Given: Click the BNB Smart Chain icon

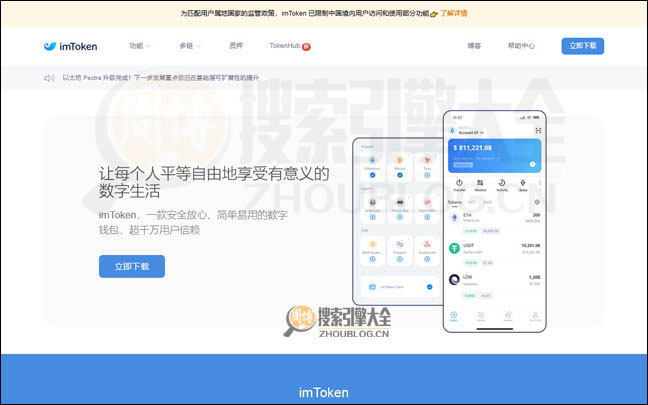Looking at the screenshot, I should click(x=372, y=244).
